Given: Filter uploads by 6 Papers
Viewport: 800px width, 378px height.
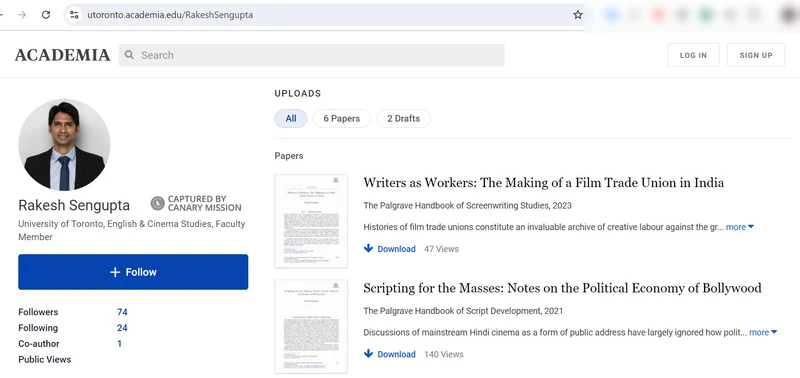Looking at the screenshot, I should (x=341, y=118).
